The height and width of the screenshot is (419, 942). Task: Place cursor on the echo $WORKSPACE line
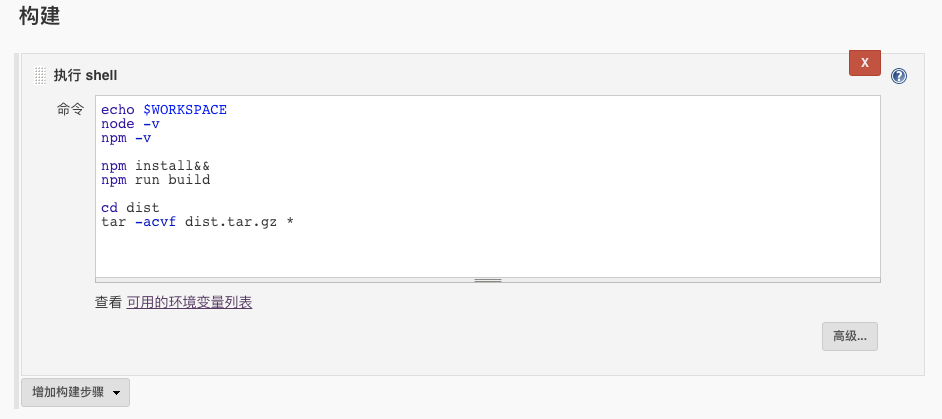pyautogui.click(x=164, y=110)
